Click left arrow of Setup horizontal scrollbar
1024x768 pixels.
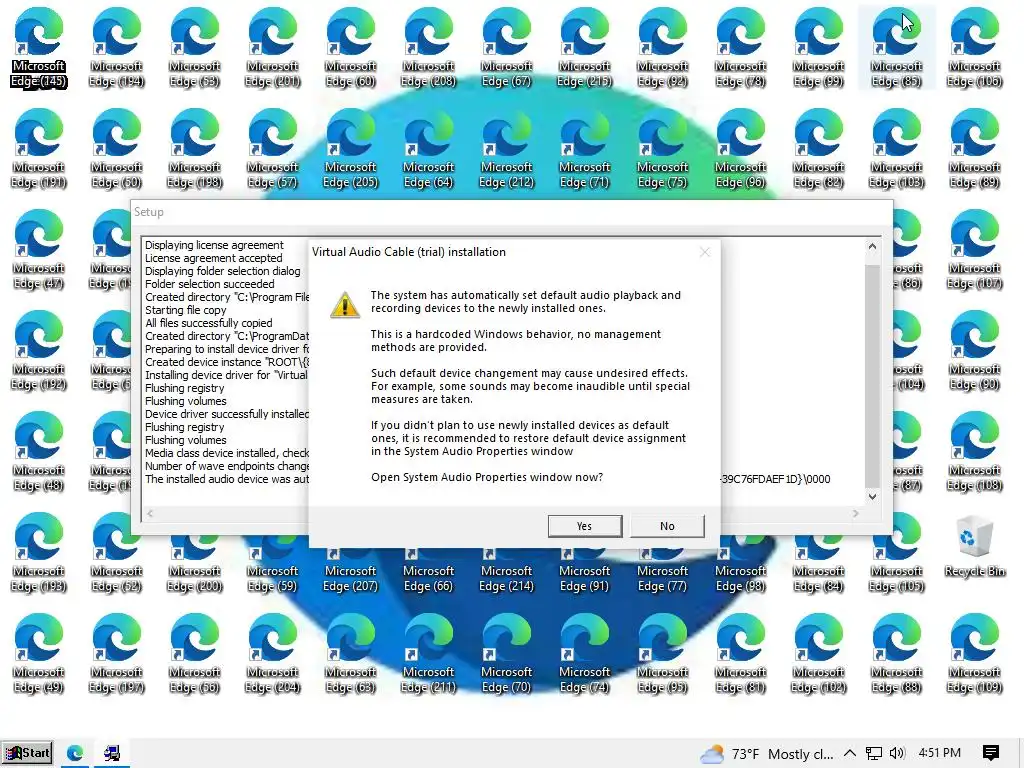[150, 514]
